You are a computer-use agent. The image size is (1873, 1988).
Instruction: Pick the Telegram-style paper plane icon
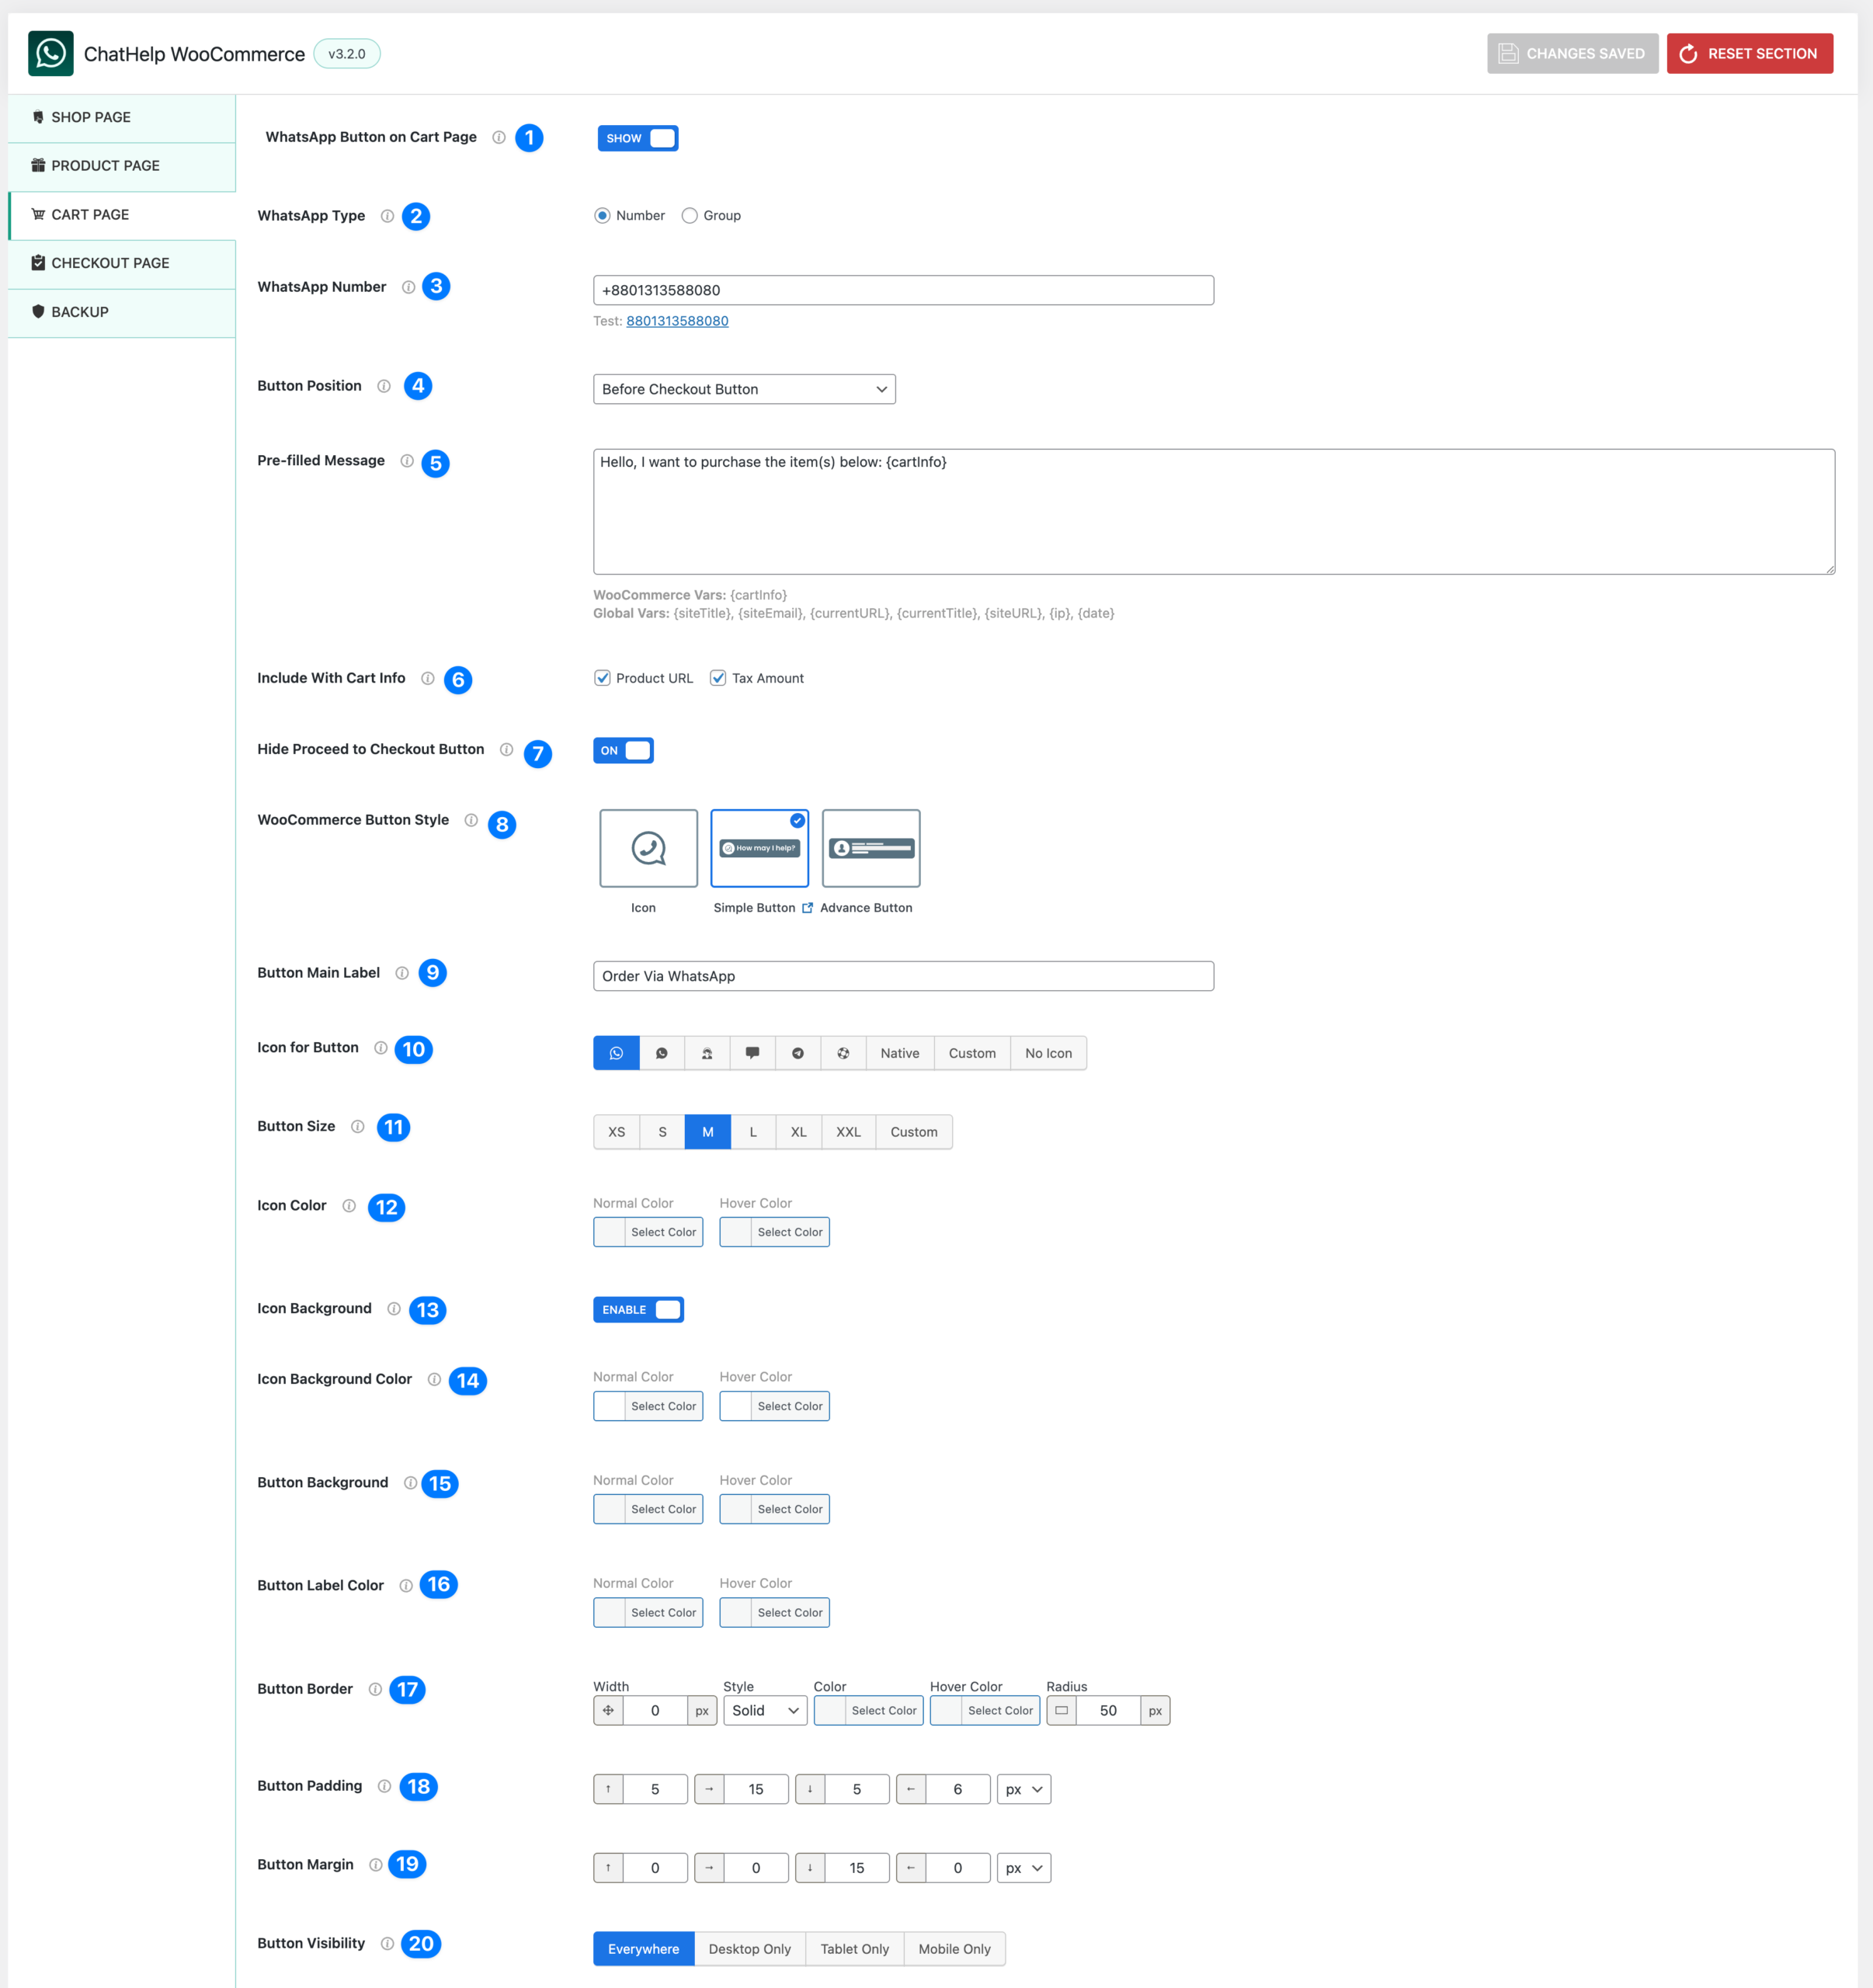click(798, 1053)
